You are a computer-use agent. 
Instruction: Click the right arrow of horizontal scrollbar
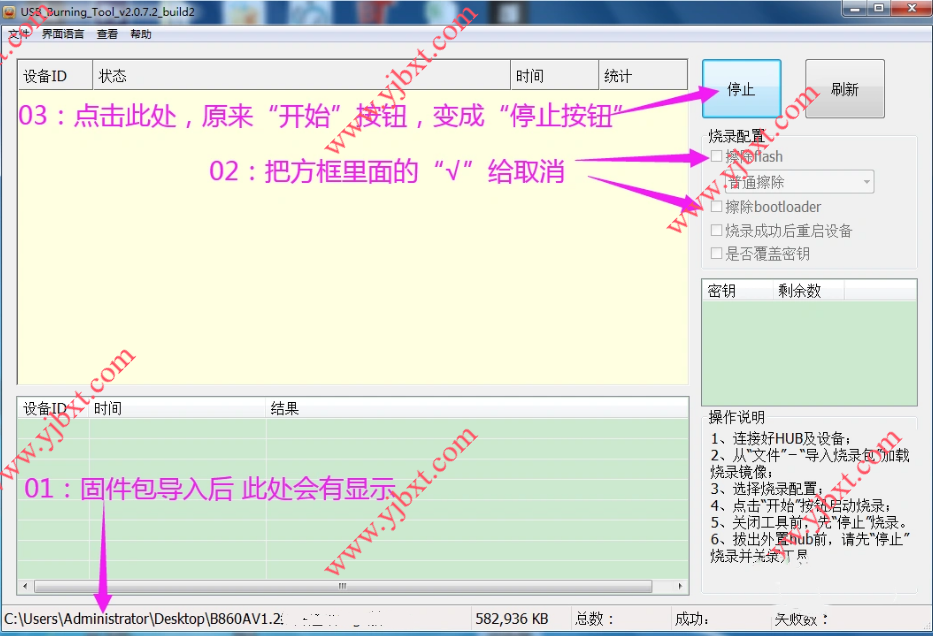pyautogui.click(x=680, y=586)
